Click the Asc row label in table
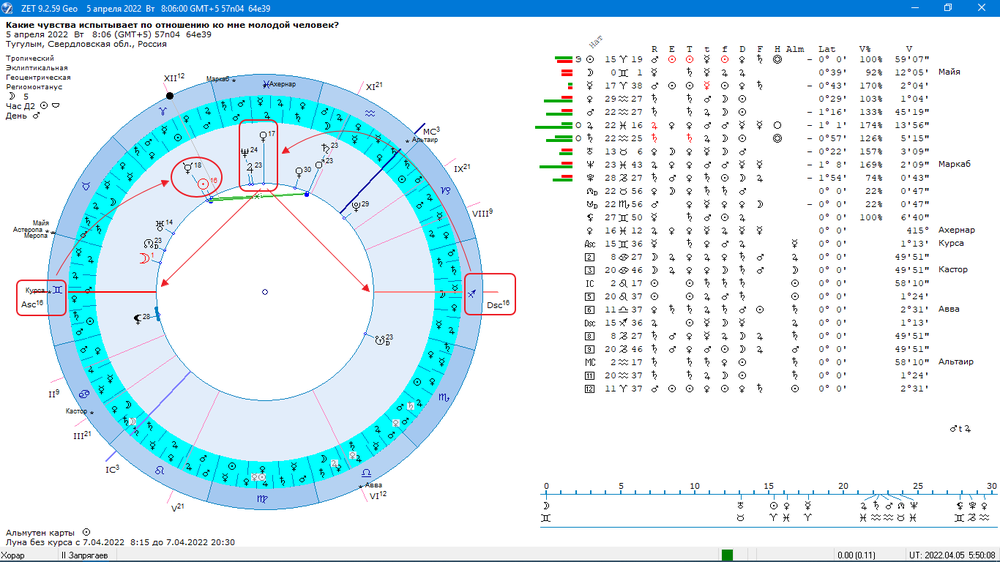Screen dimensions: 1000x562 tap(591, 244)
